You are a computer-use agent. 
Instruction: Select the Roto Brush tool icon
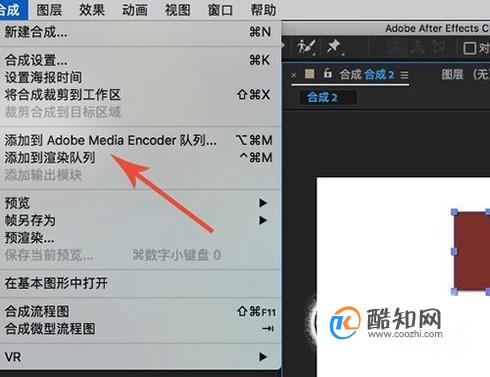point(306,47)
